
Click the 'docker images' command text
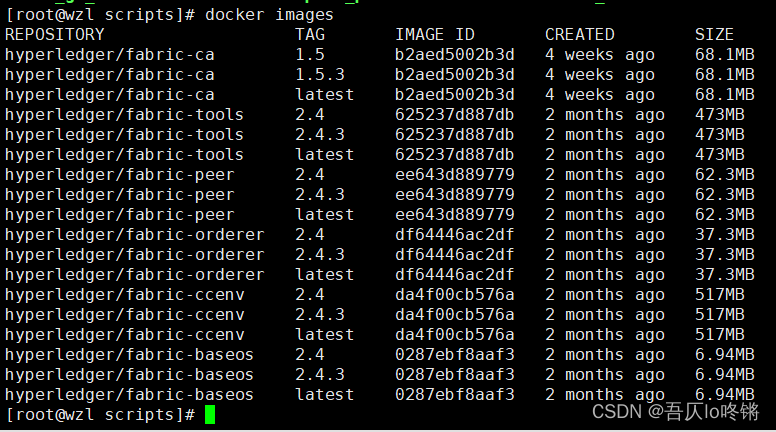(269, 15)
